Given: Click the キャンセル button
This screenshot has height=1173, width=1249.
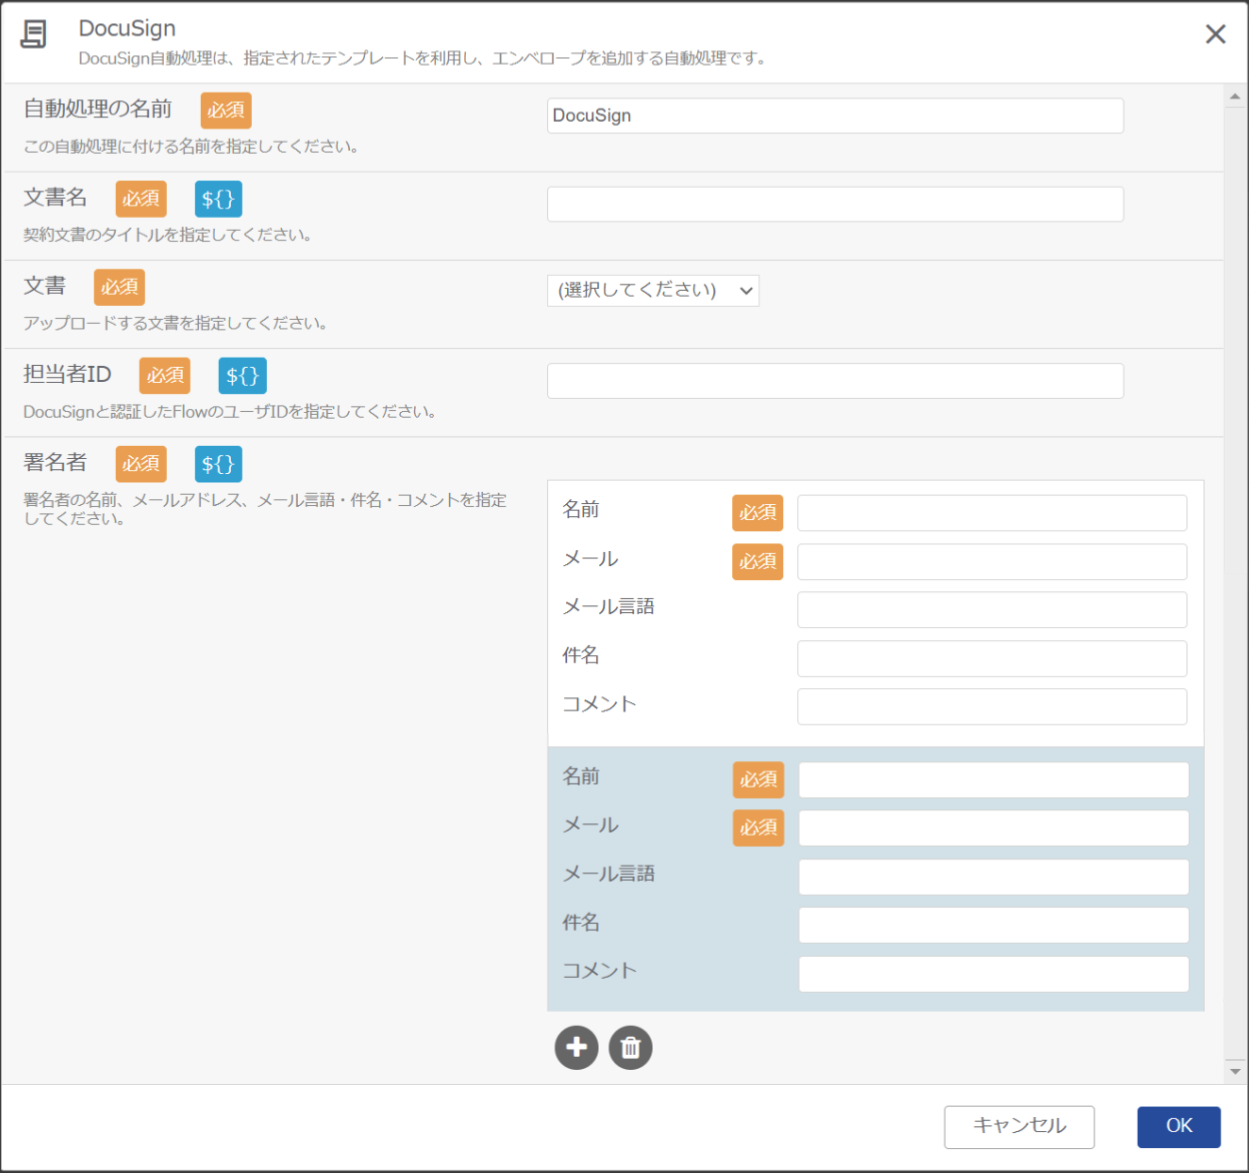Looking at the screenshot, I should (1019, 1127).
